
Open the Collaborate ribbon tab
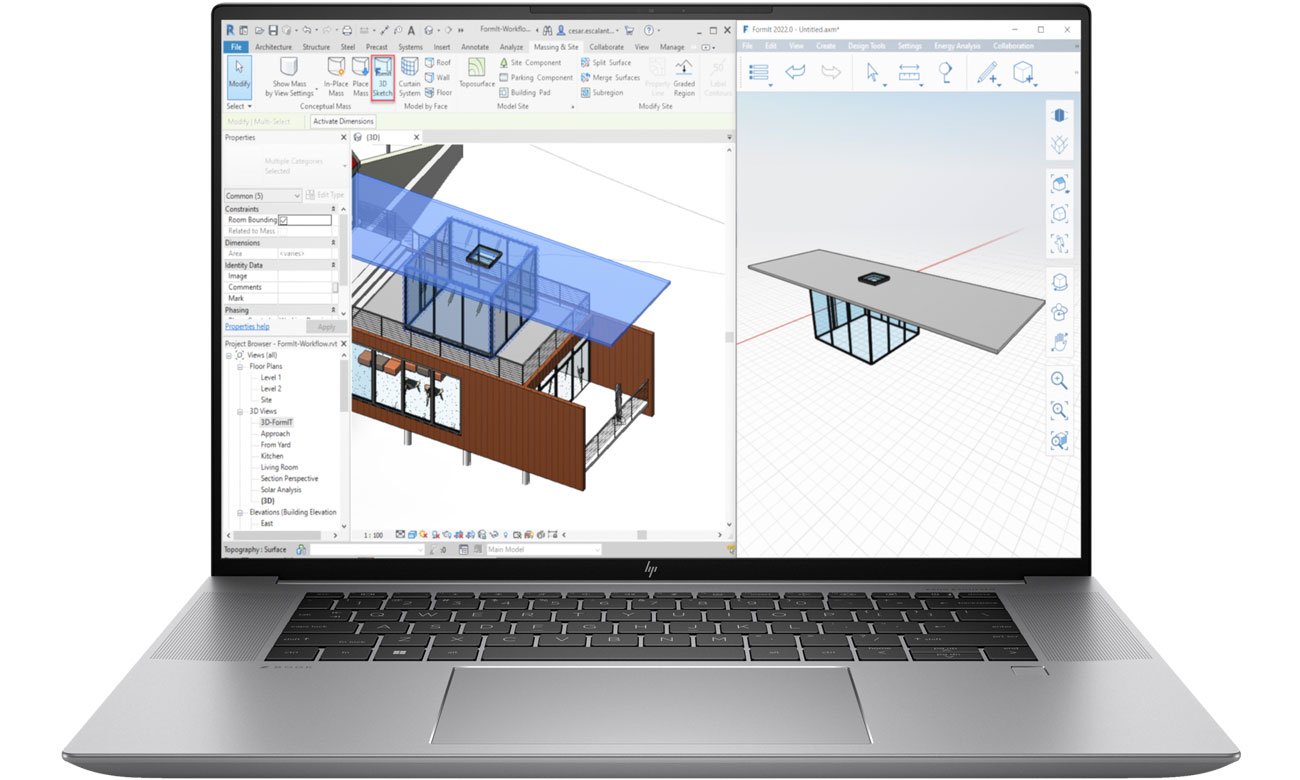pos(606,47)
